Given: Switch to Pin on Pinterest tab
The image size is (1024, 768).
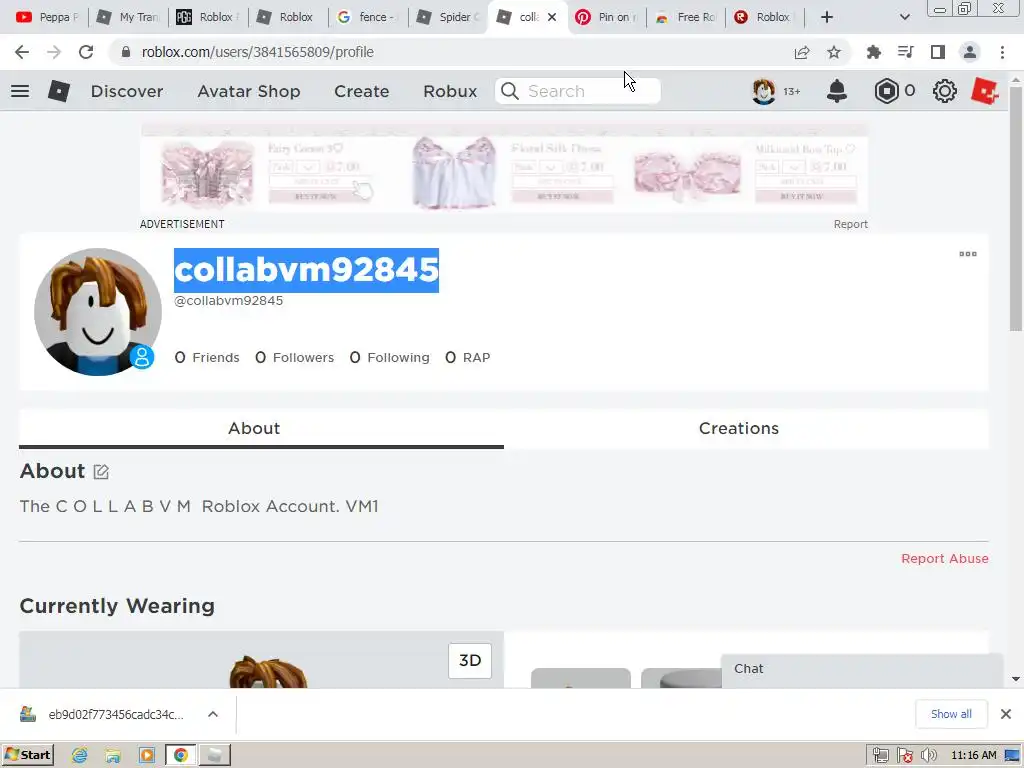Looking at the screenshot, I should (x=607, y=17).
